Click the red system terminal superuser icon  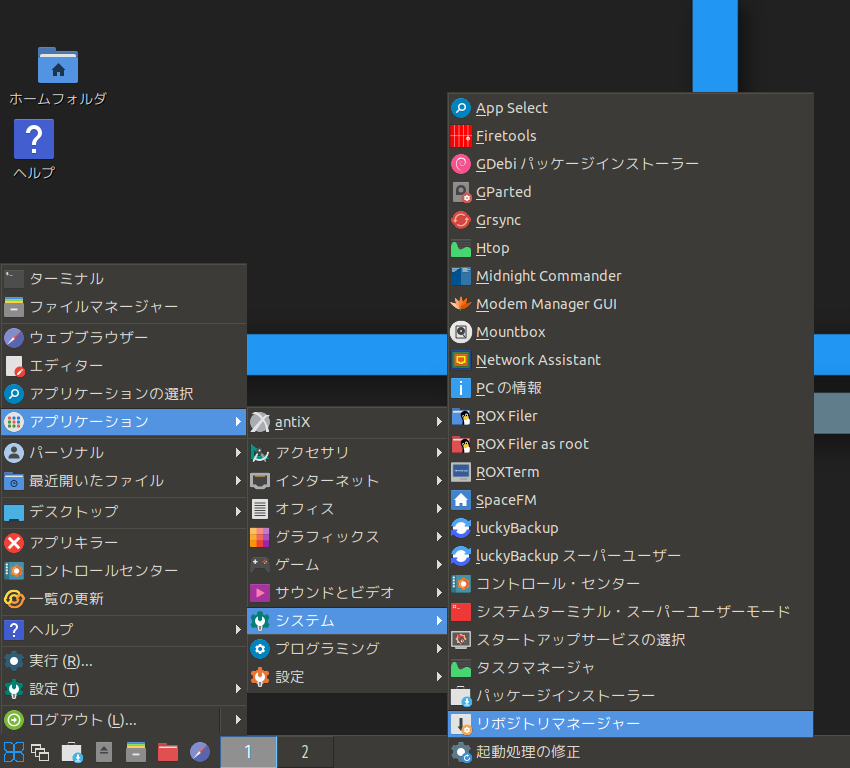point(461,612)
